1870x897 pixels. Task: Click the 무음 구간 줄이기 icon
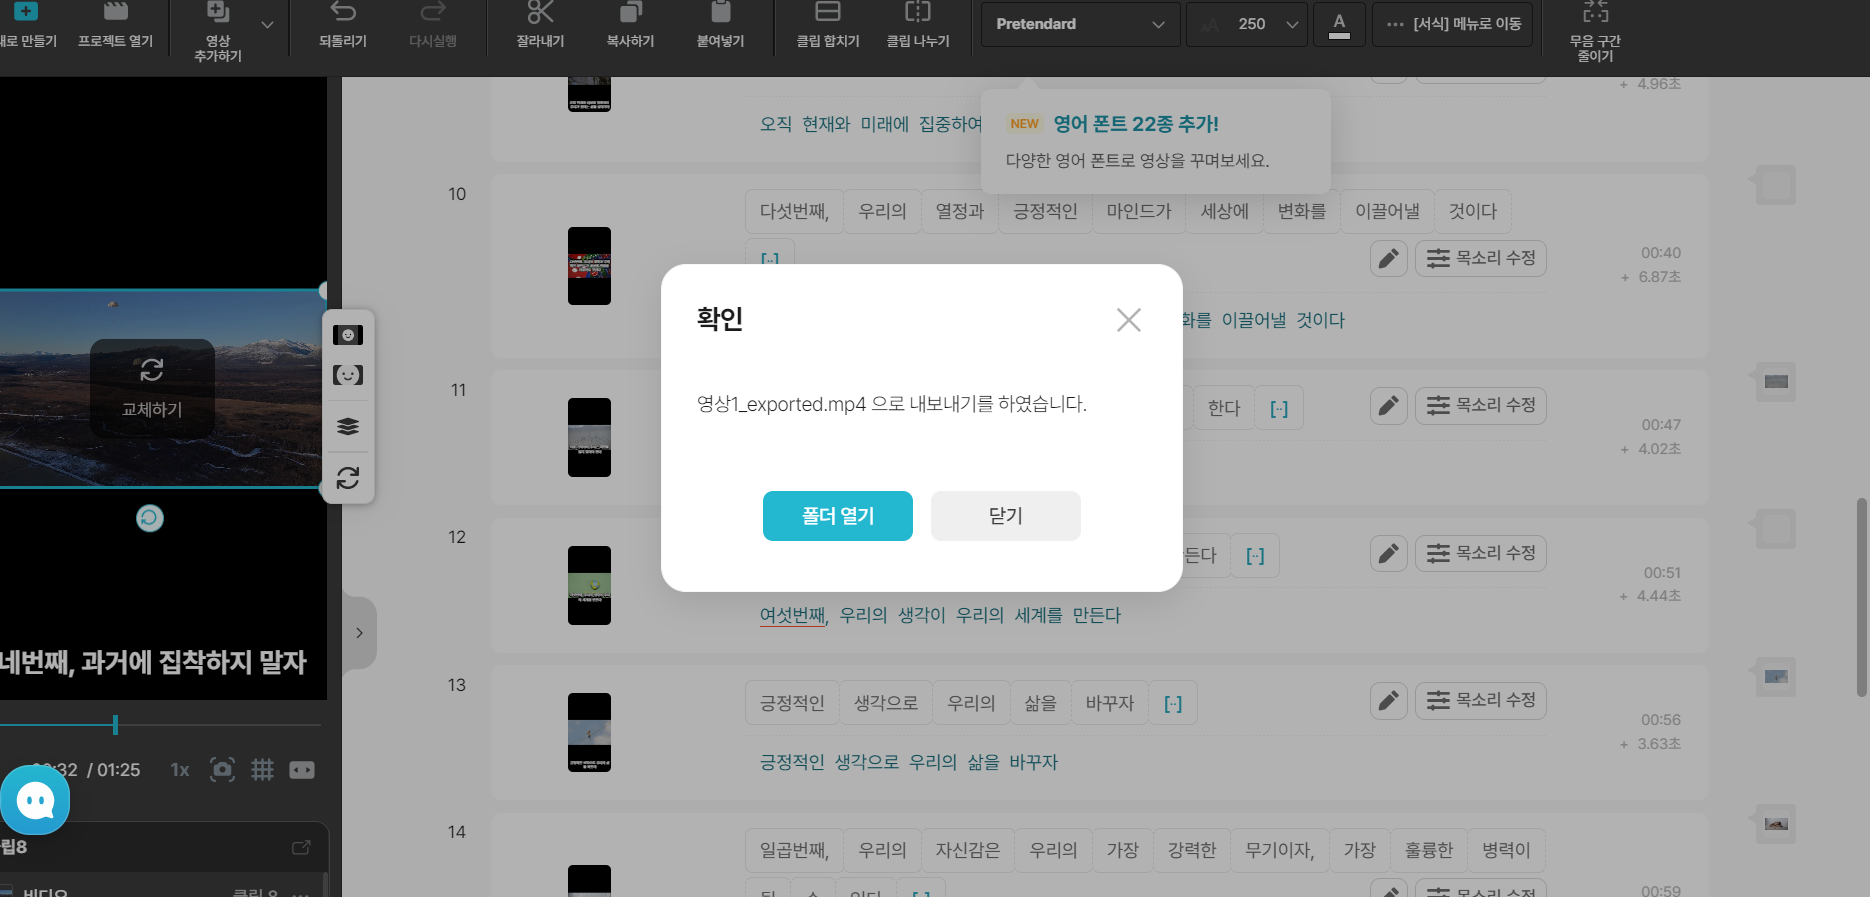[x=1595, y=12]
